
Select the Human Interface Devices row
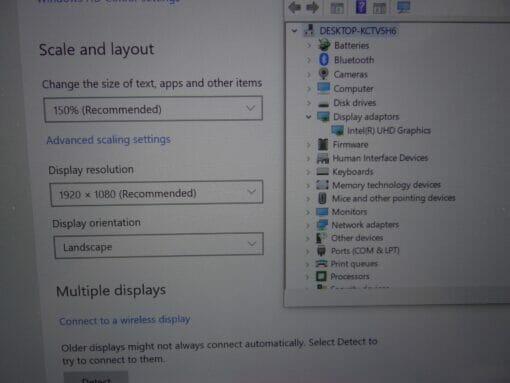380,158
